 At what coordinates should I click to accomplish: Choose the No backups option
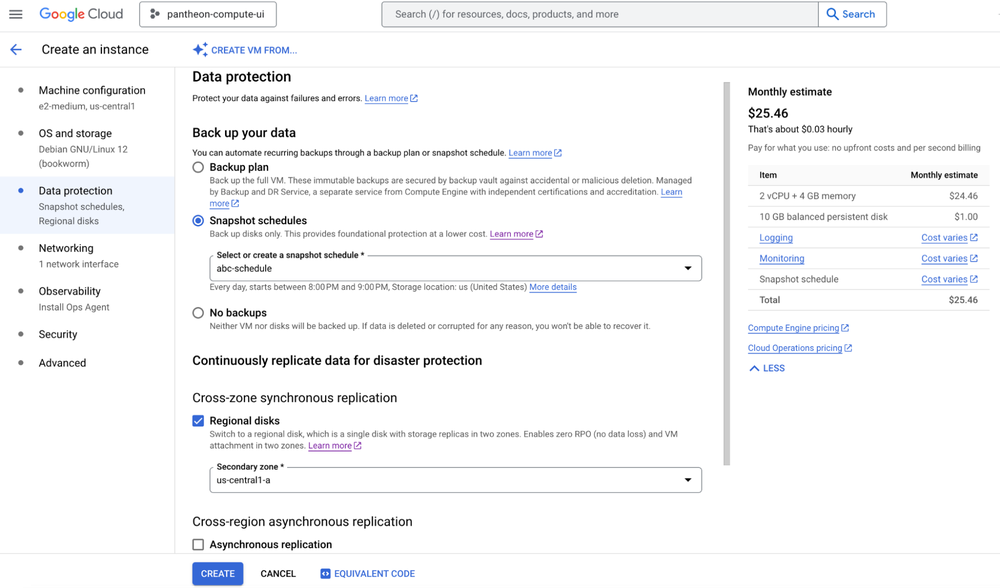[x=197, y=312]
